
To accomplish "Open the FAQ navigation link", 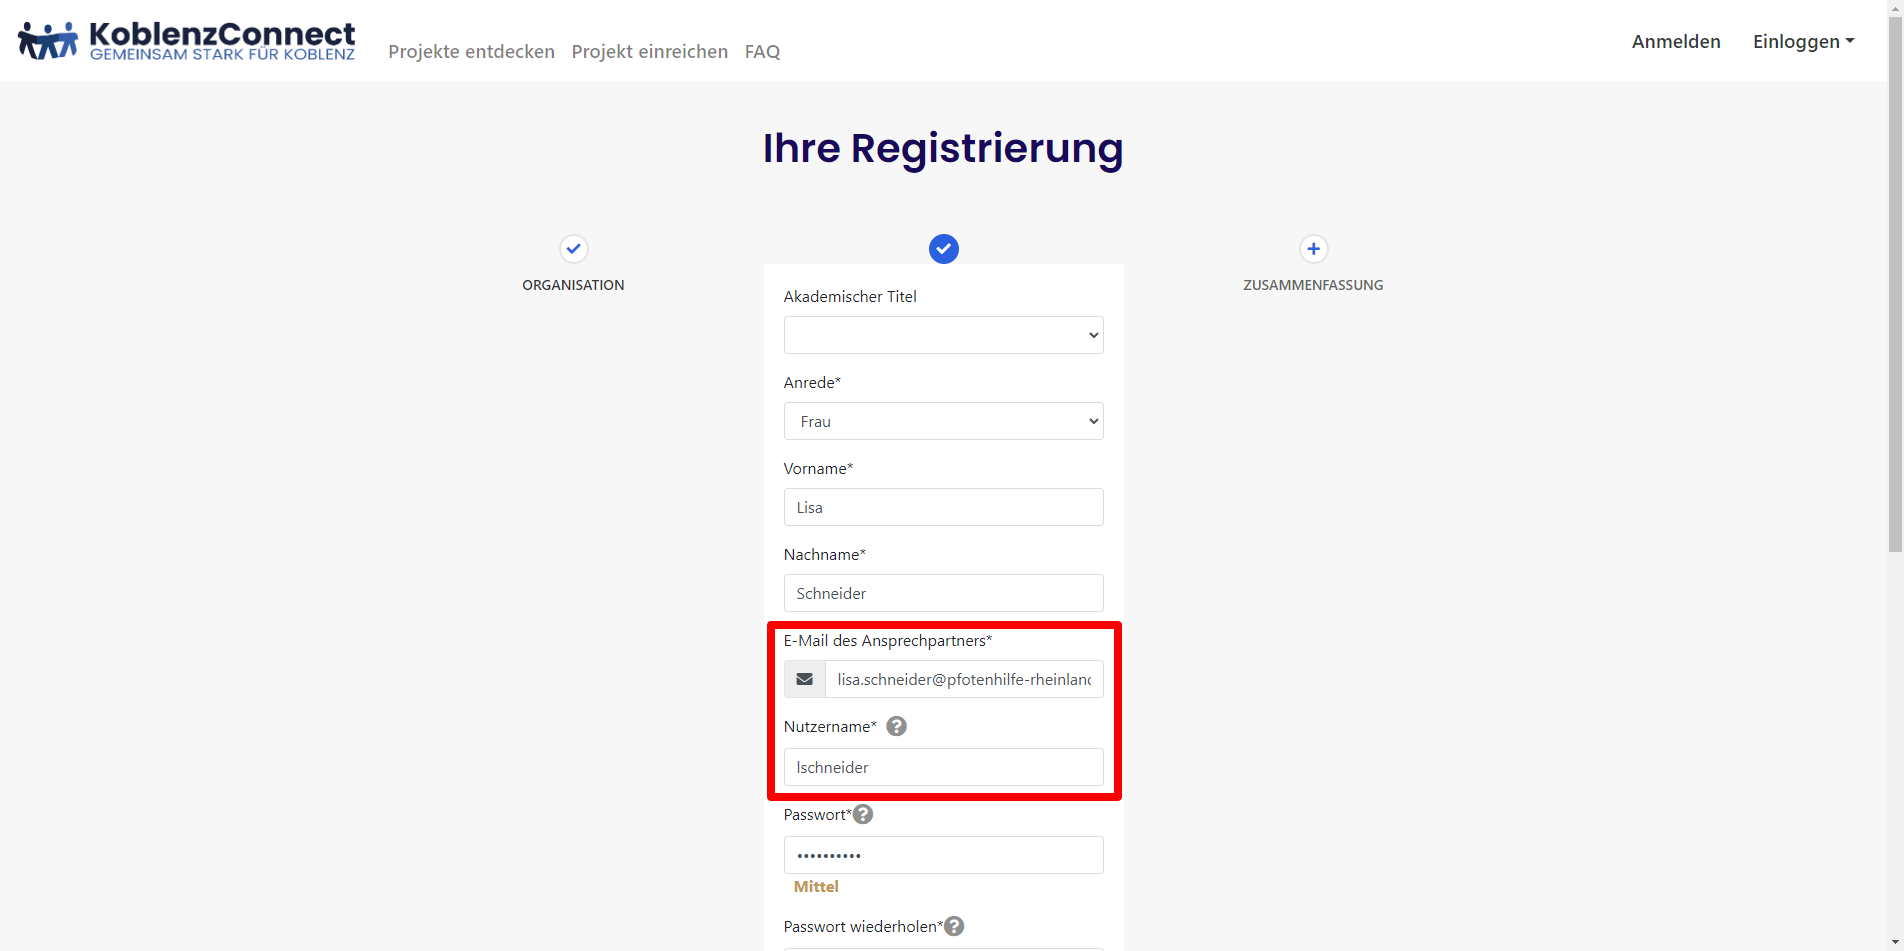I will tap(762, 51).
